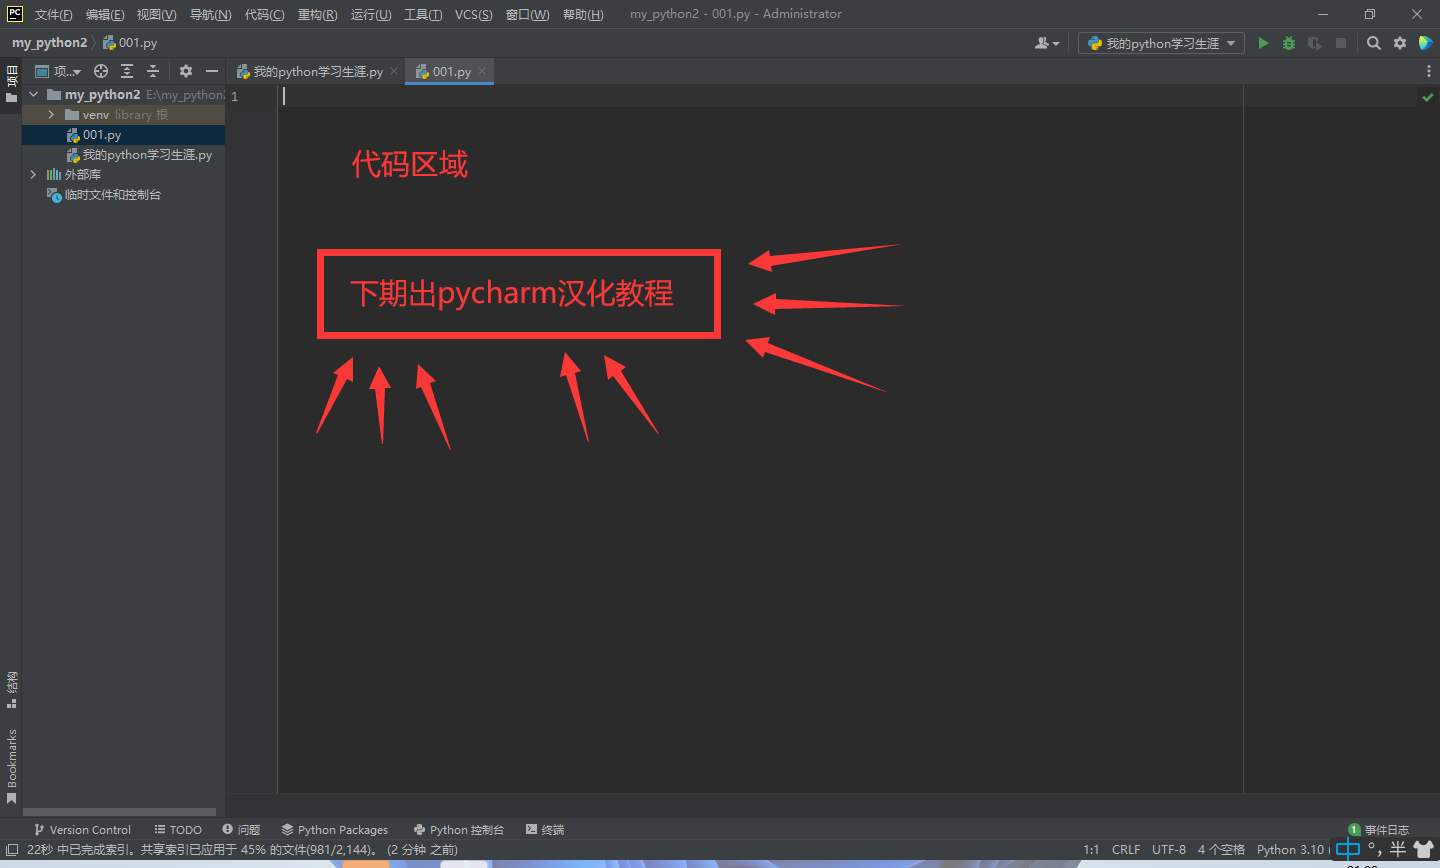Close the 我的python学习生涯.py editor tab
This screenshot has width=1440, height=868.
point(394,71)
